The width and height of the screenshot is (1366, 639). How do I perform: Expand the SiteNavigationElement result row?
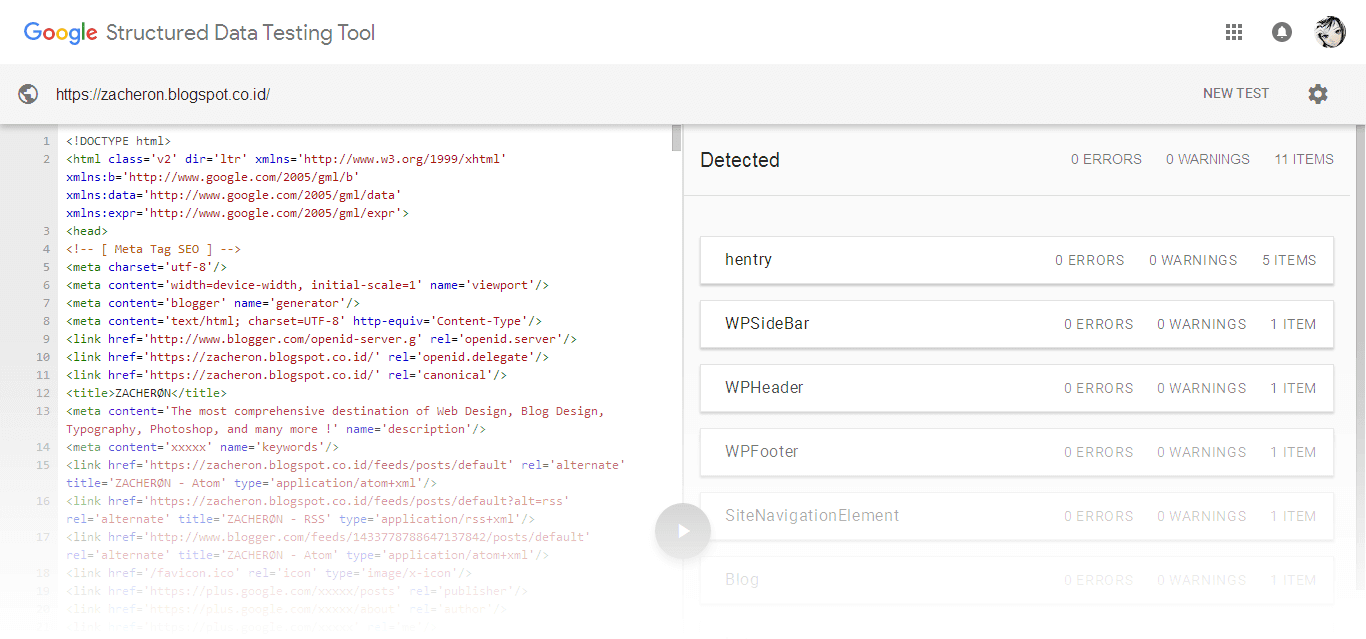click(1017, 516)
